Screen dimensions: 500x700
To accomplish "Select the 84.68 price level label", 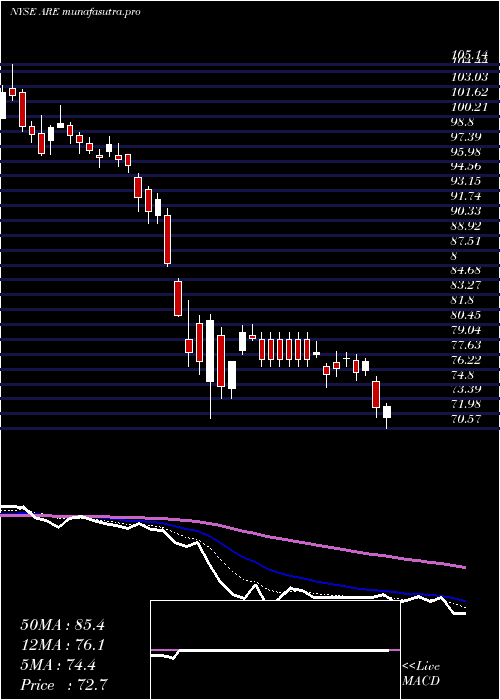I will point(466,271).
